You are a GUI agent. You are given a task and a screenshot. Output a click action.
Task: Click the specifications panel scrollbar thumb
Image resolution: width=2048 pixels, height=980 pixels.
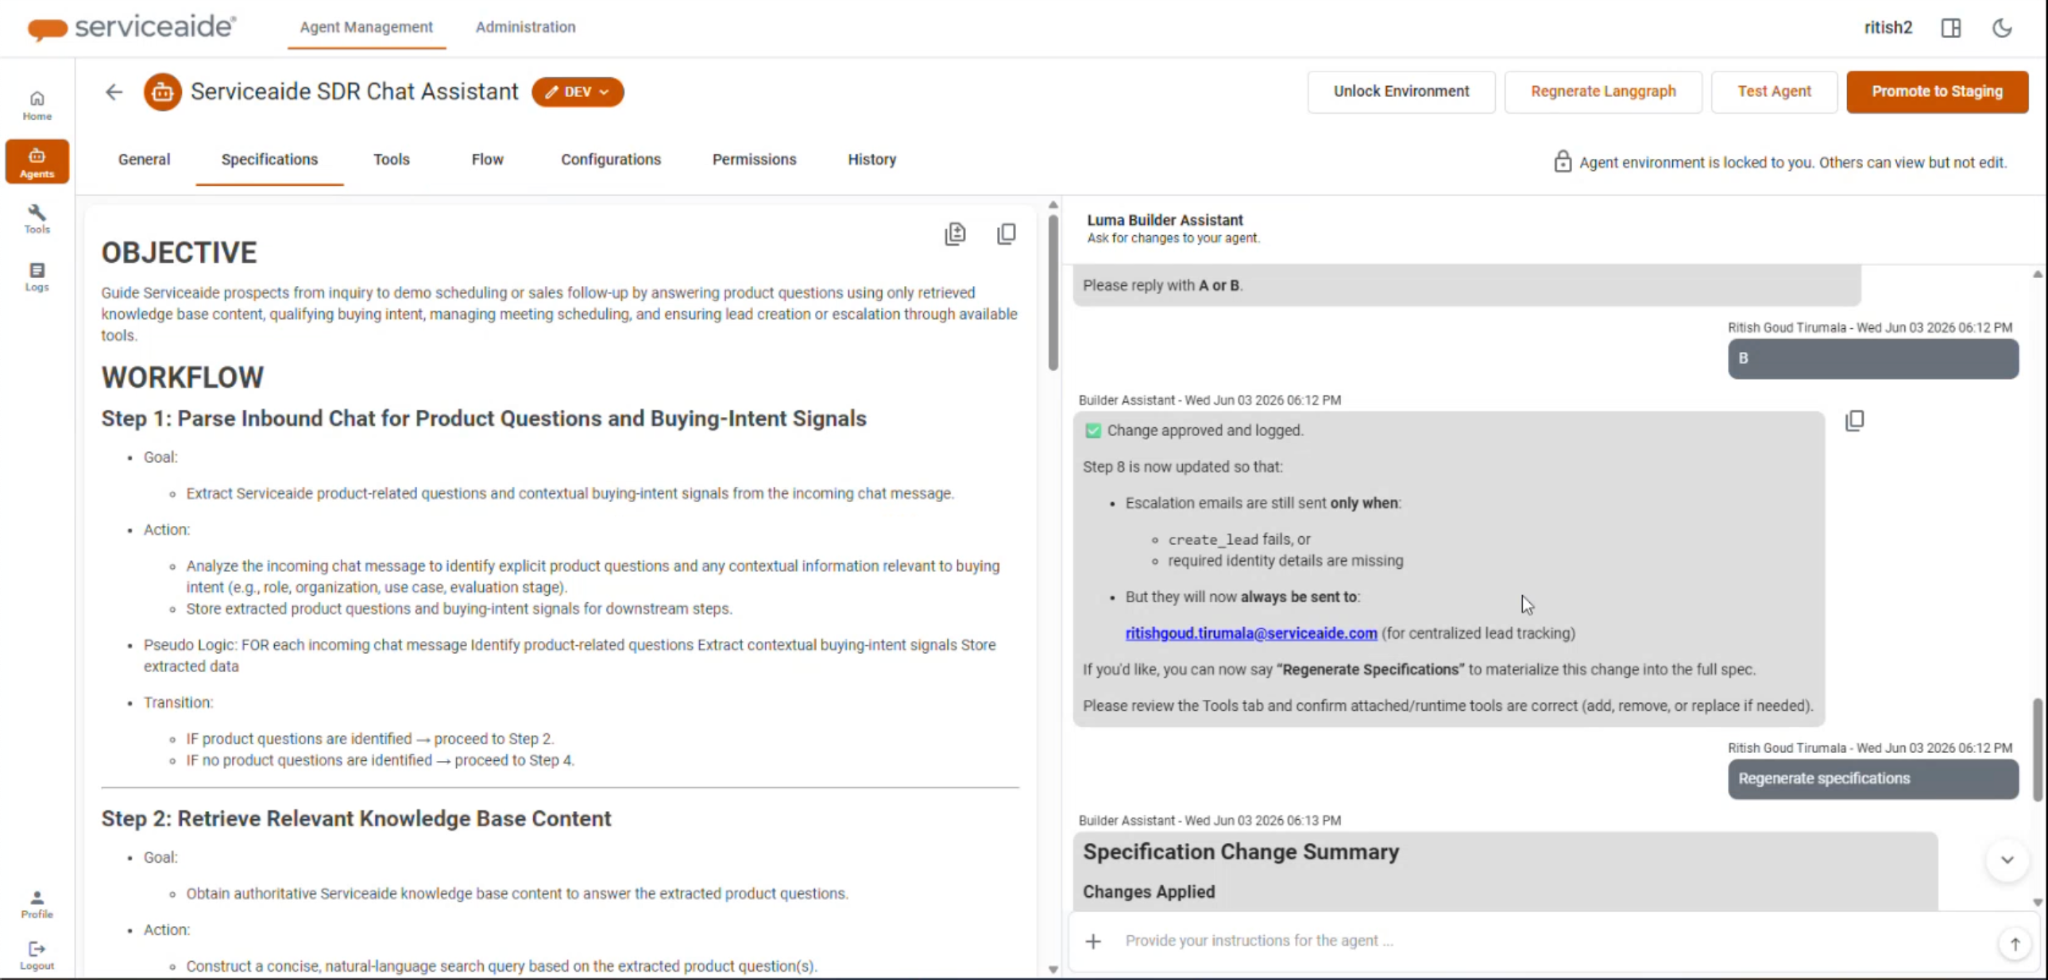click(x=1053, y=292)
